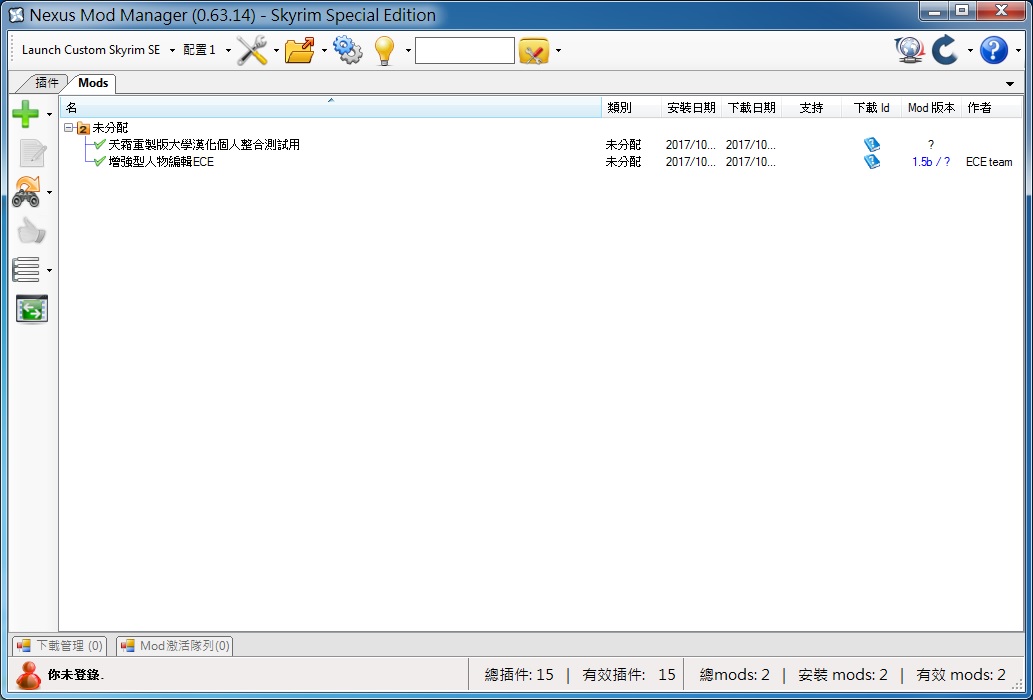Click the edit notepad icon in sidebar

point(32,153)
